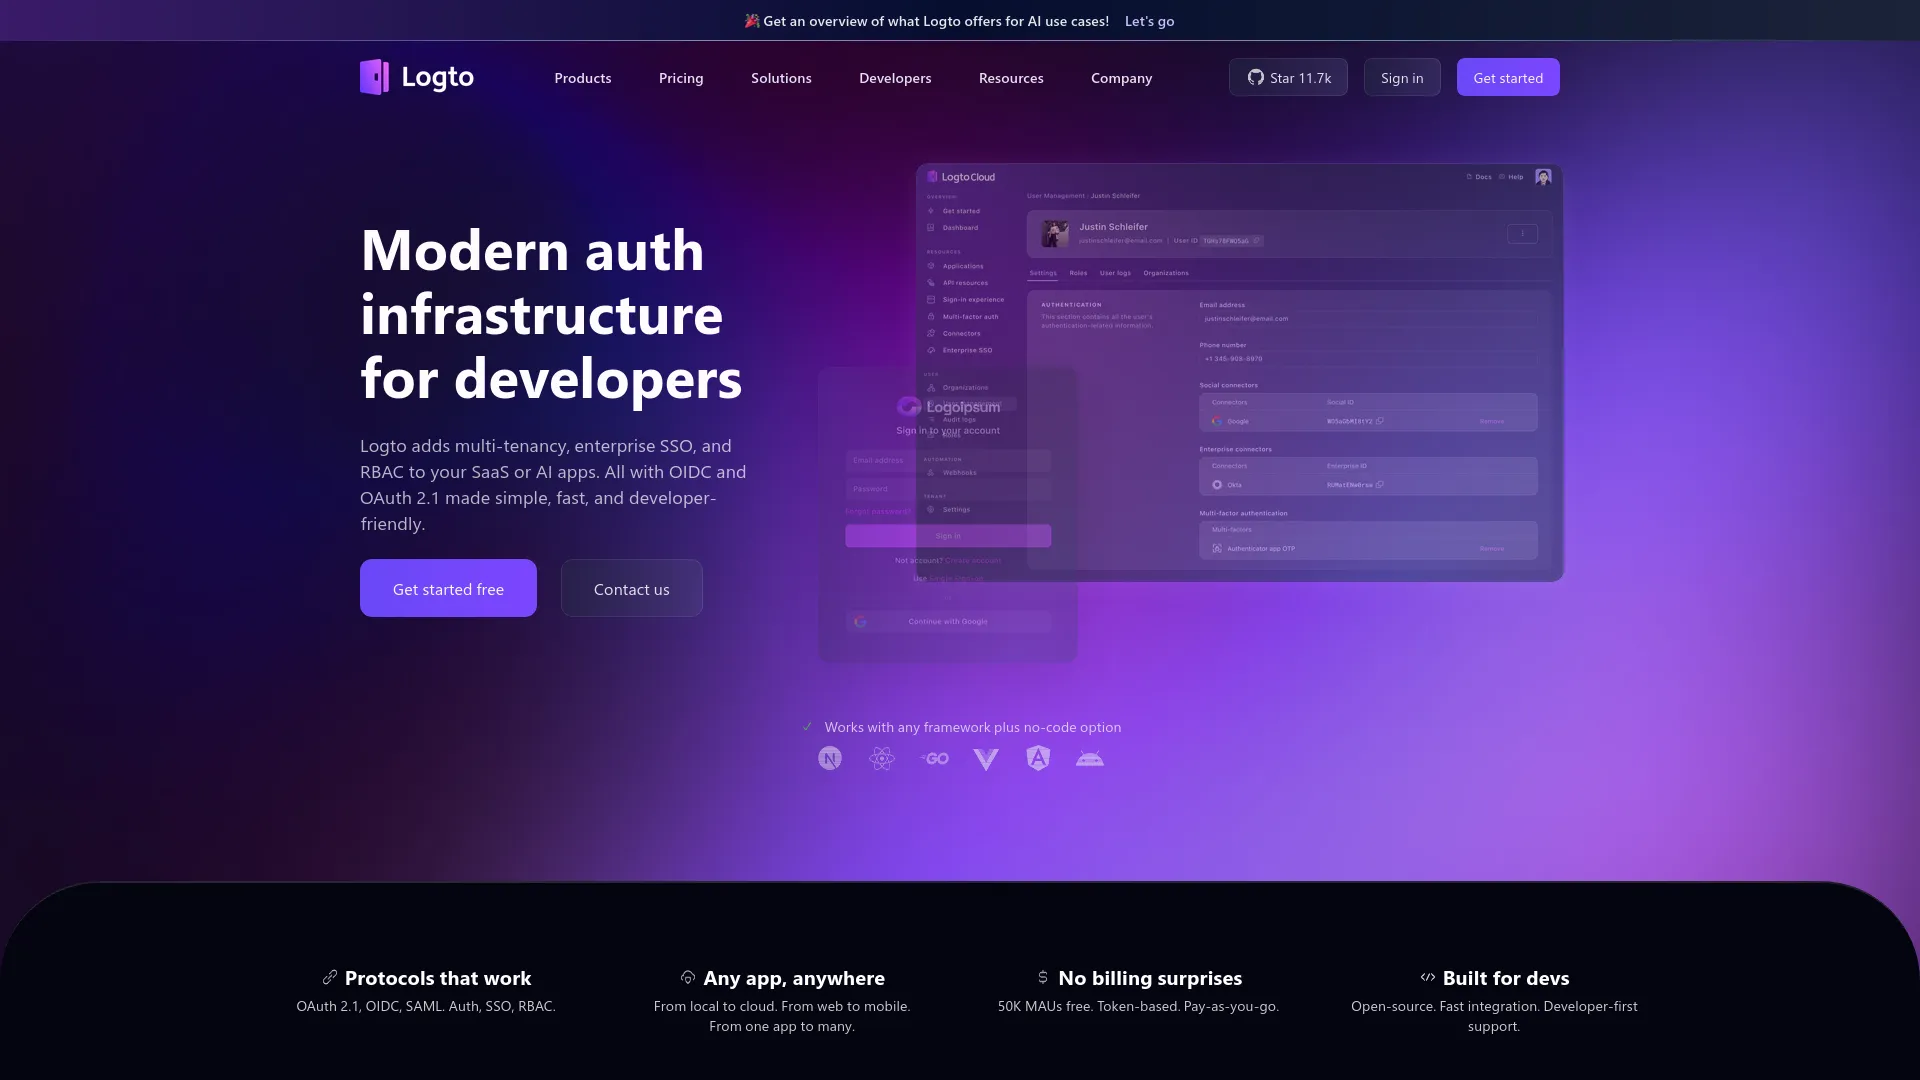
Task: Click the dollar icon beside No billing surprises
Action: click(1043, 977)
